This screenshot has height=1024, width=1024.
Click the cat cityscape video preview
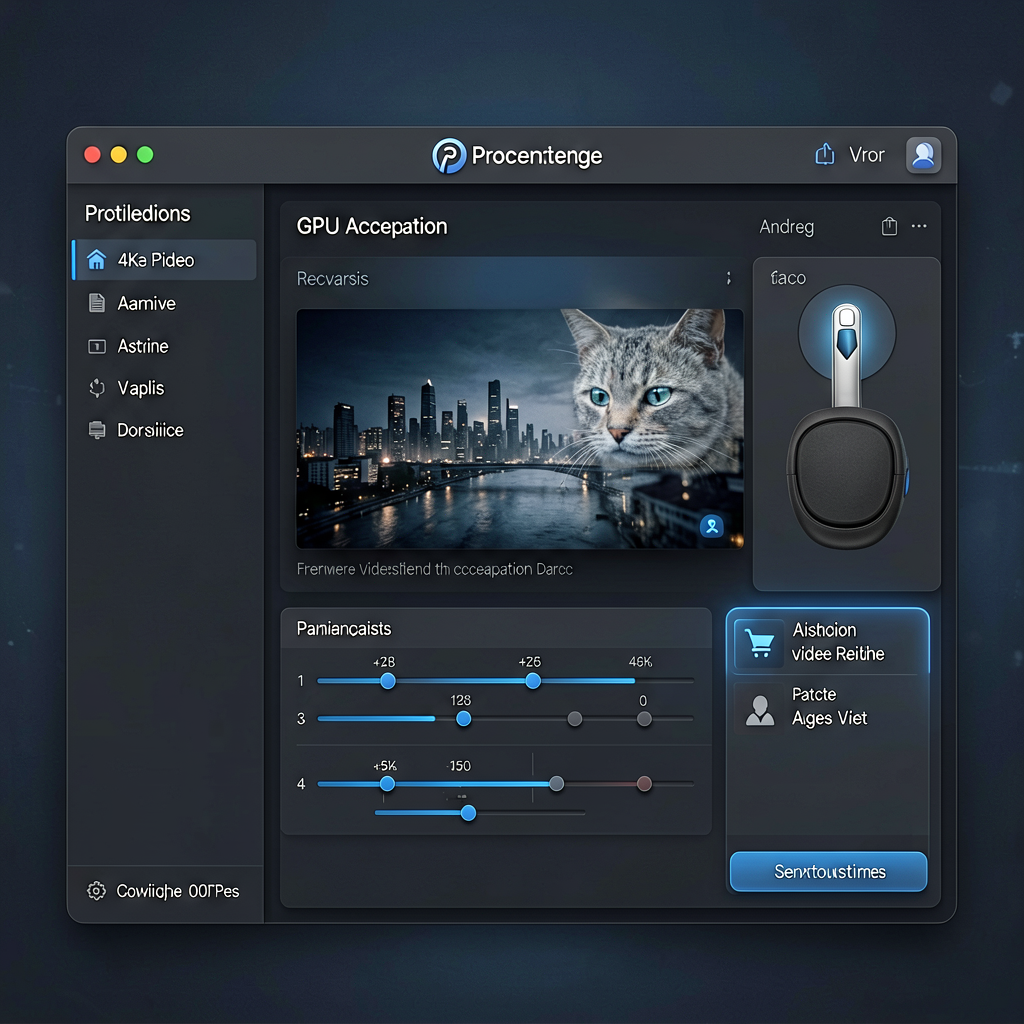point(520,428)
